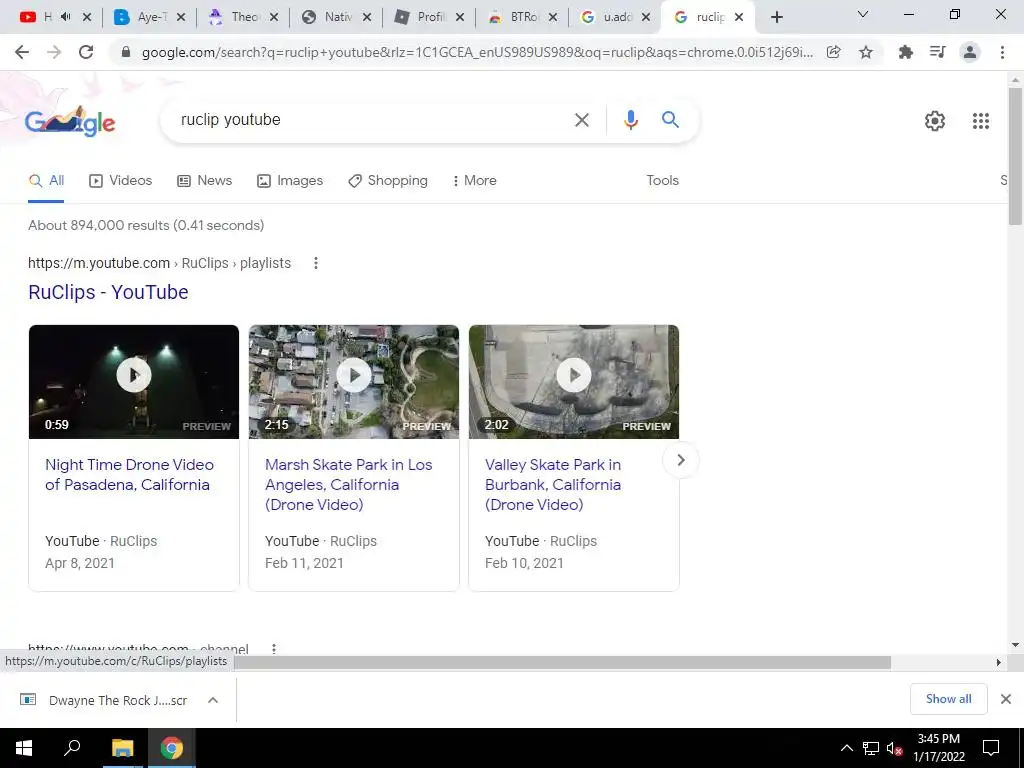Reload the Google search page
The height and width of the screenshot is (768, 1024).
pos(86,52)
